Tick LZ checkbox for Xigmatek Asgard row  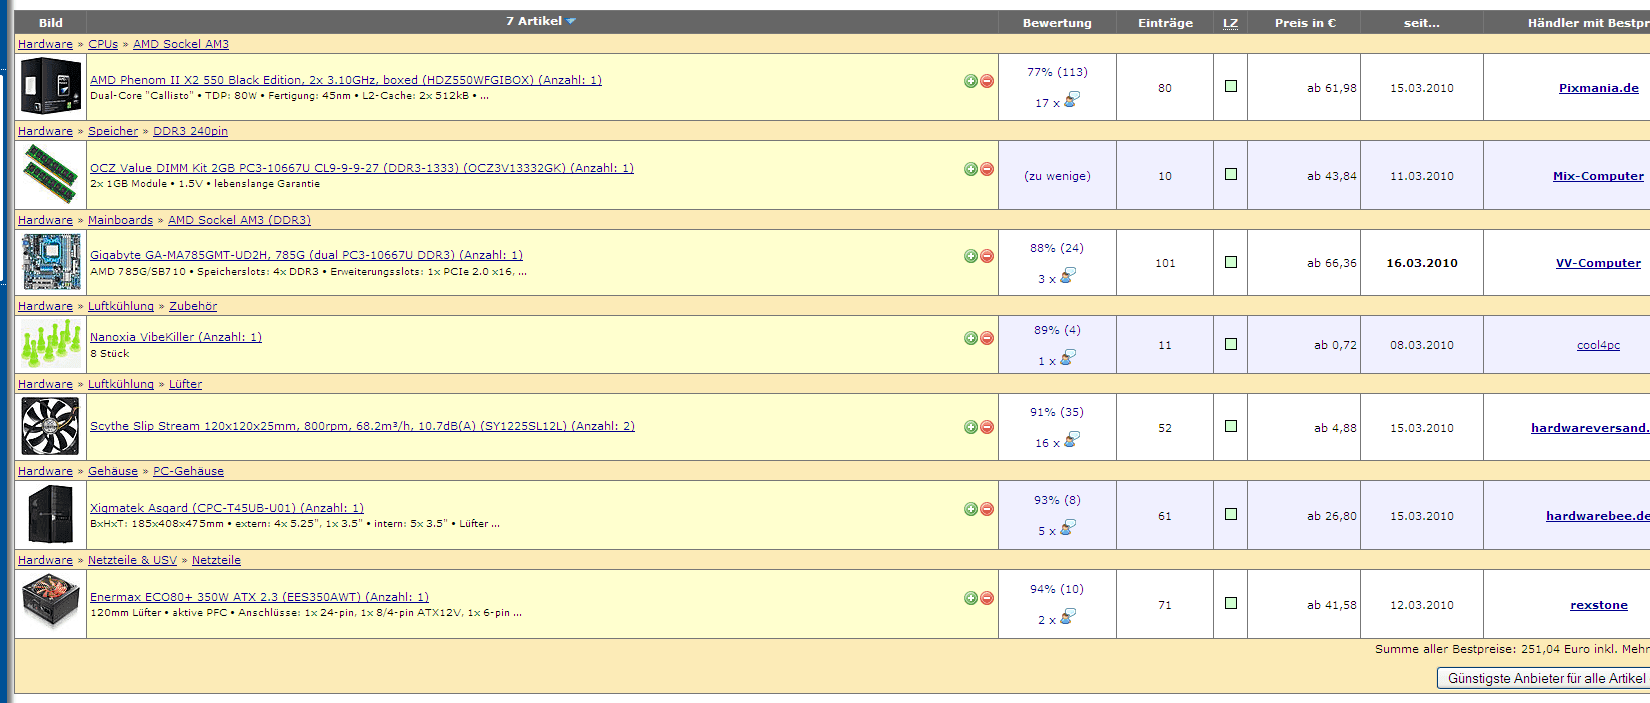pyautogui.click(x=1231, y=514)
